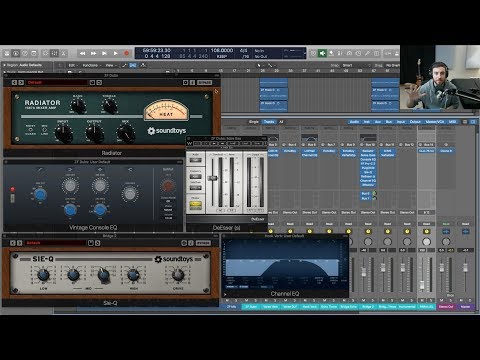Click the Bridge 2 volume fader
Viewport: 480px width, 360px height.
tap(364, 271)
